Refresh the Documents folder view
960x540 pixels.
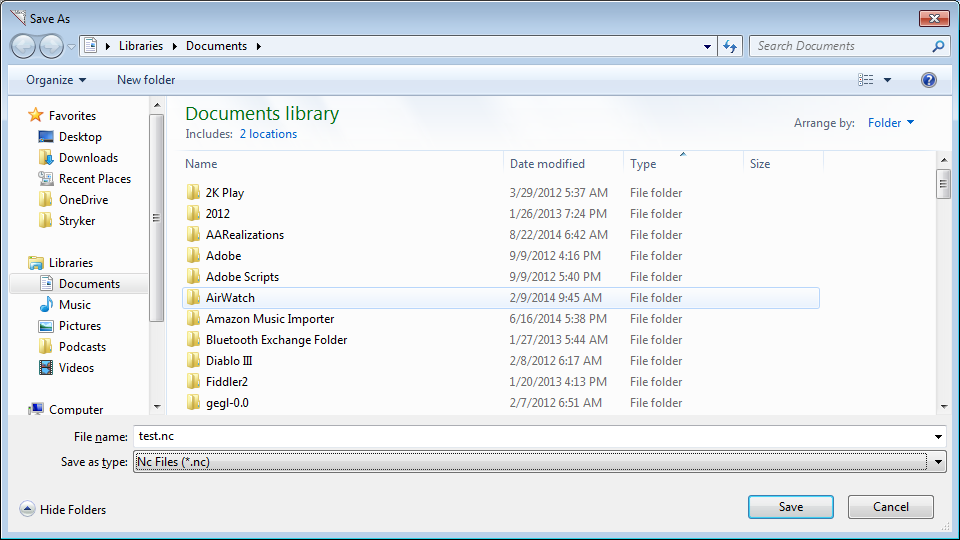pyautogui.click(x=730, y=47)
